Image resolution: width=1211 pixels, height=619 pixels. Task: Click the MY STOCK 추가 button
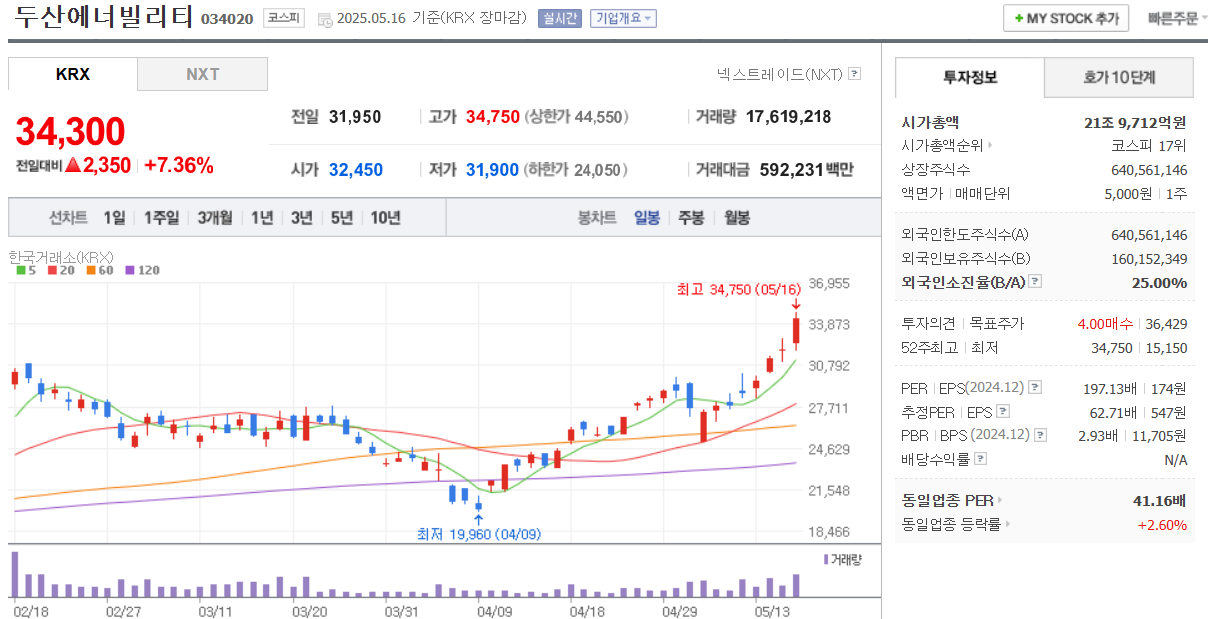[1066, 19]
